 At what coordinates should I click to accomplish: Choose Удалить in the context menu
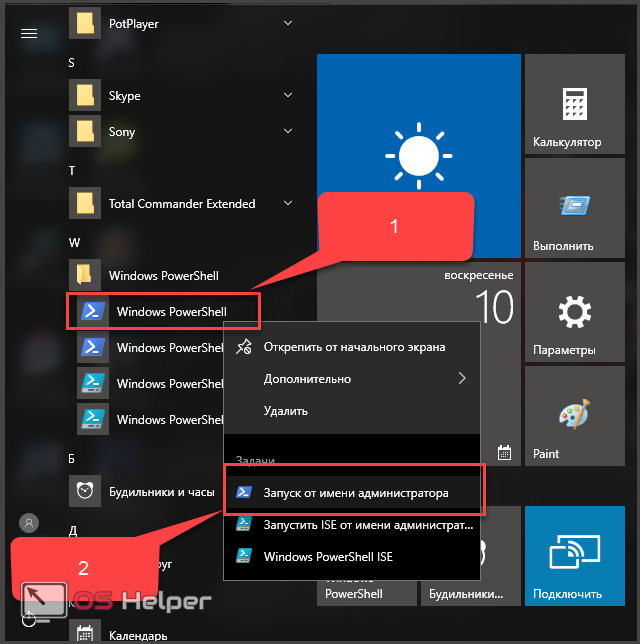click(352, 411)
